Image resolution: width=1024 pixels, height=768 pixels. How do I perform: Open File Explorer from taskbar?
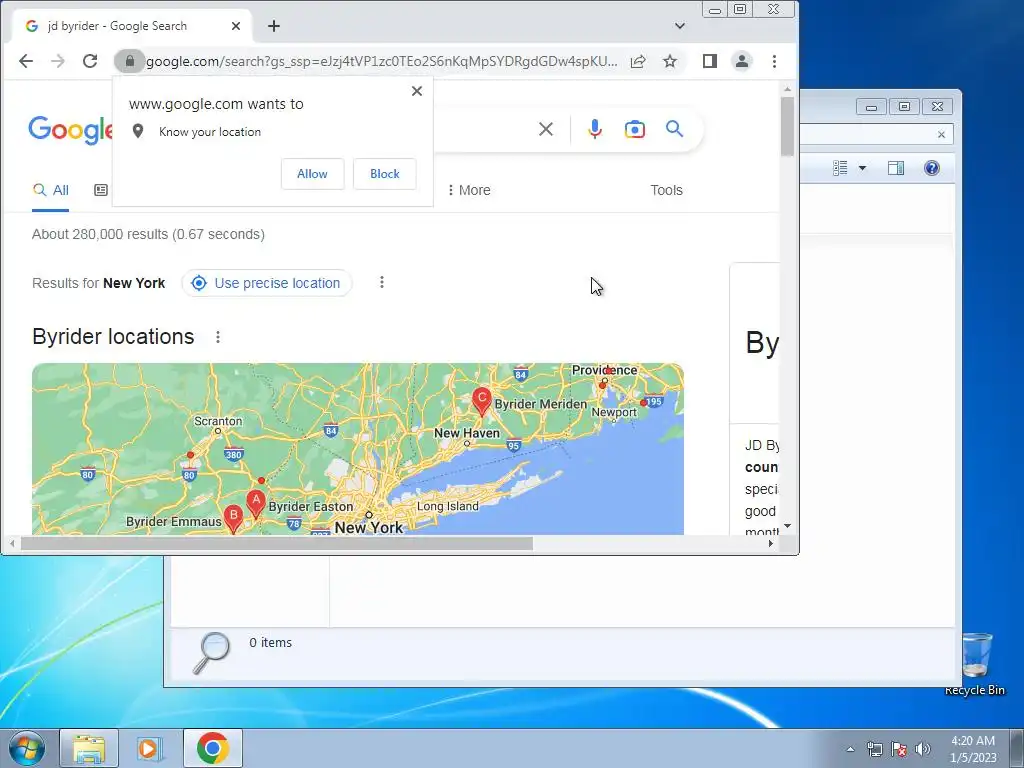pyautogui.click(x=89, y=748)
